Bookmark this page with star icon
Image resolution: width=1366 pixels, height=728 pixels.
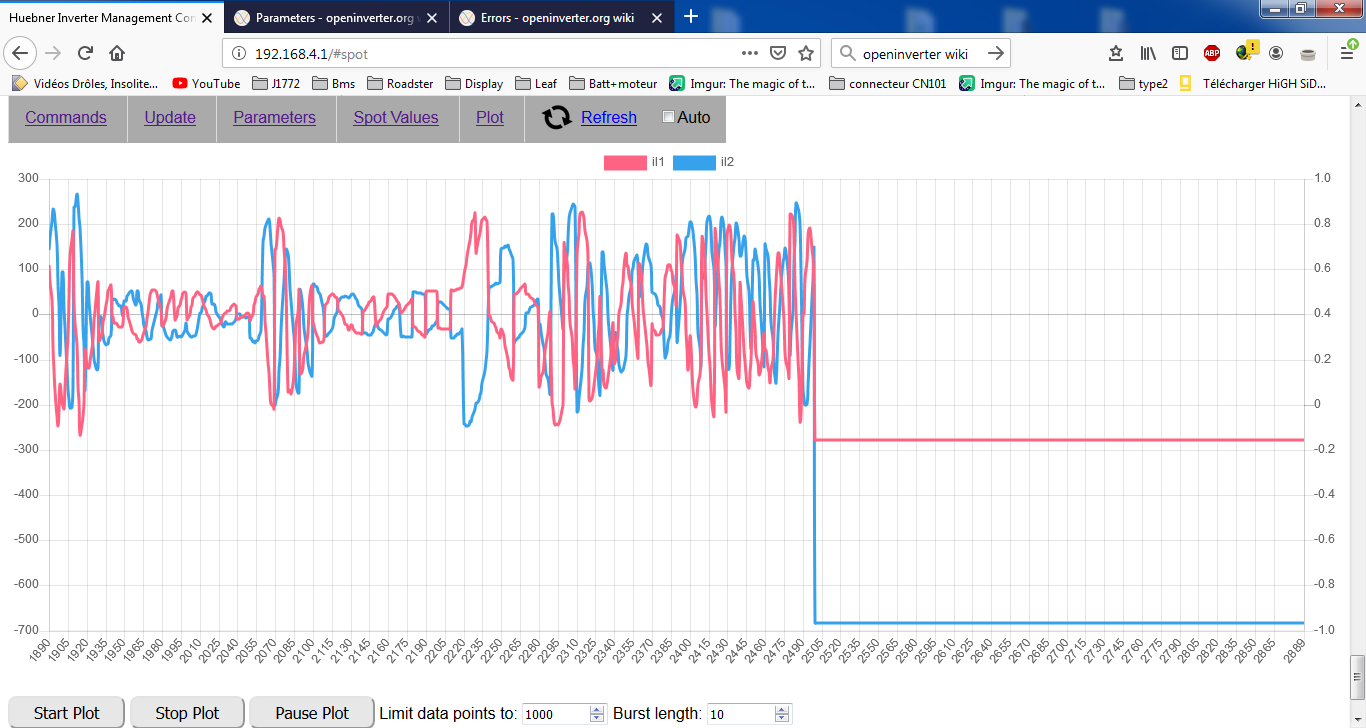pyautogui.click(x=806, y=53)
